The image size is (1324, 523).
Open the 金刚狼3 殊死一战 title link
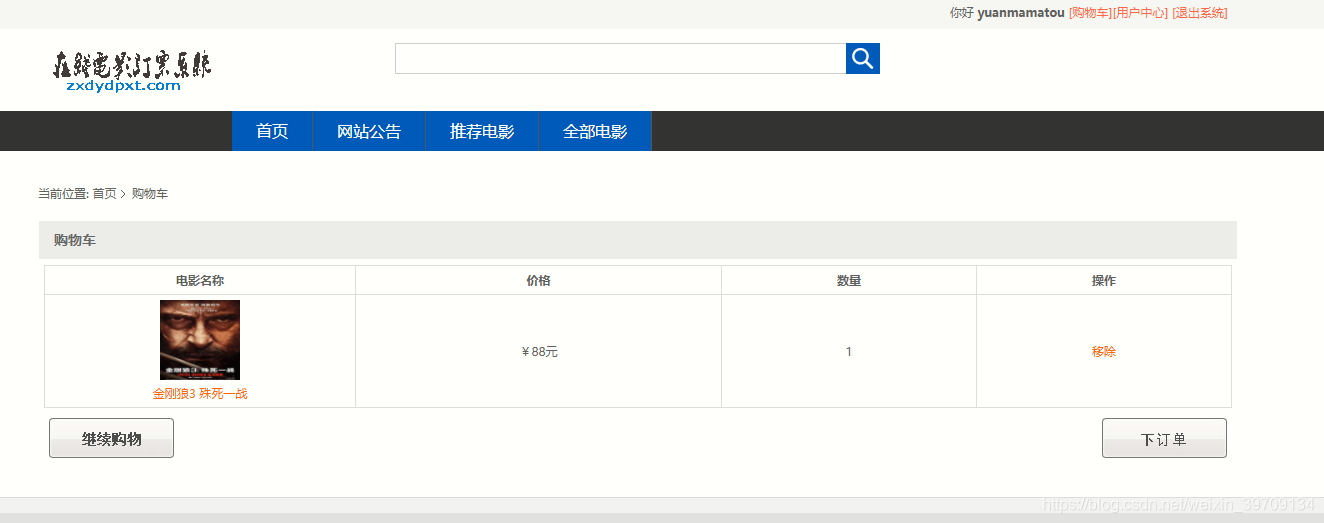tap(200, 394)
